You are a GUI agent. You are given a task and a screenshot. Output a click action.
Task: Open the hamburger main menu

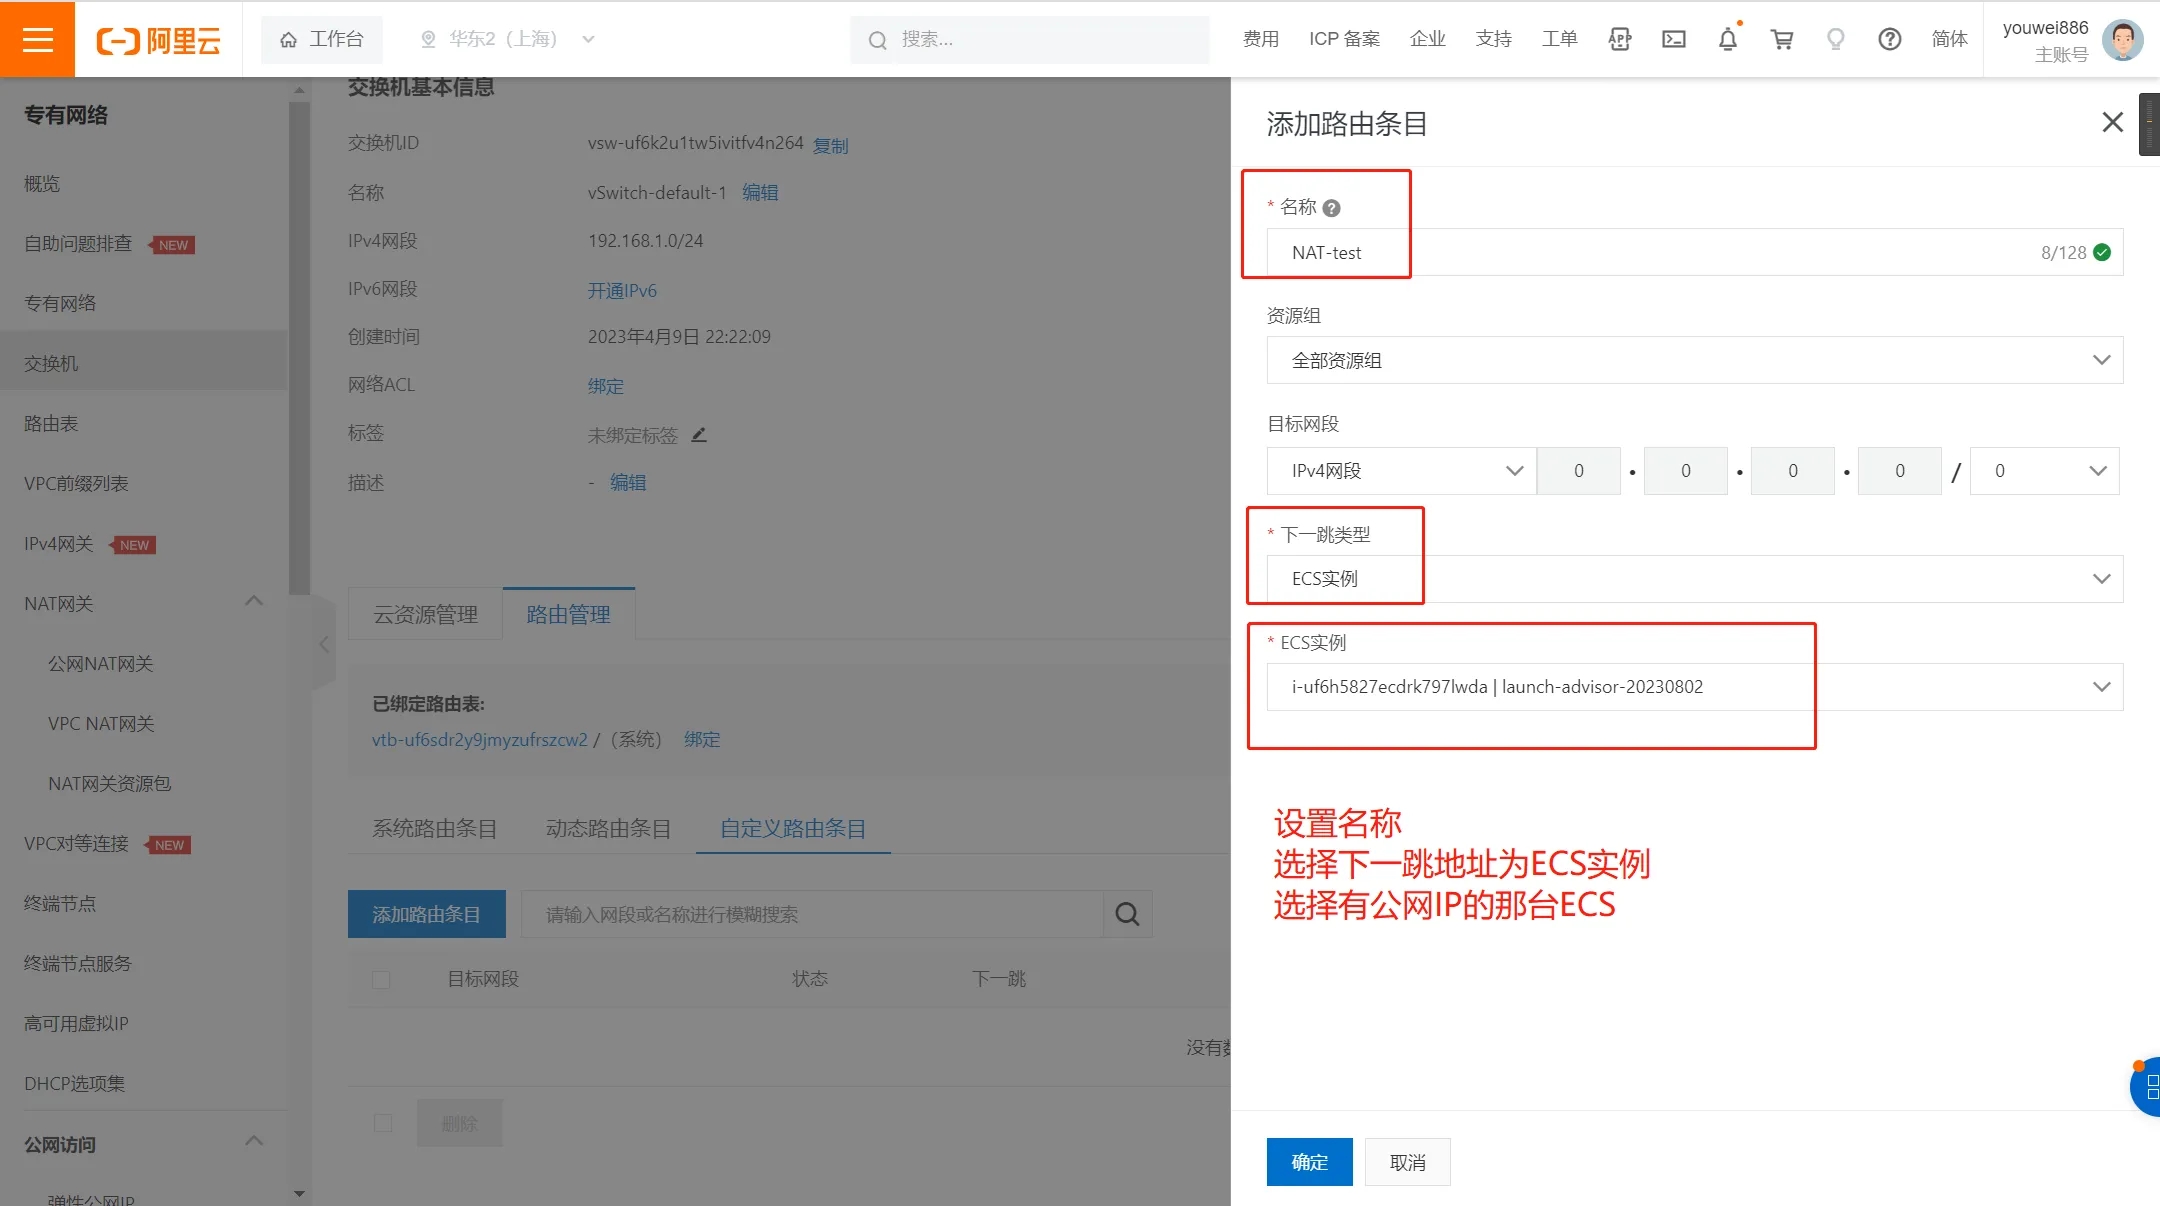click(37, 39)
